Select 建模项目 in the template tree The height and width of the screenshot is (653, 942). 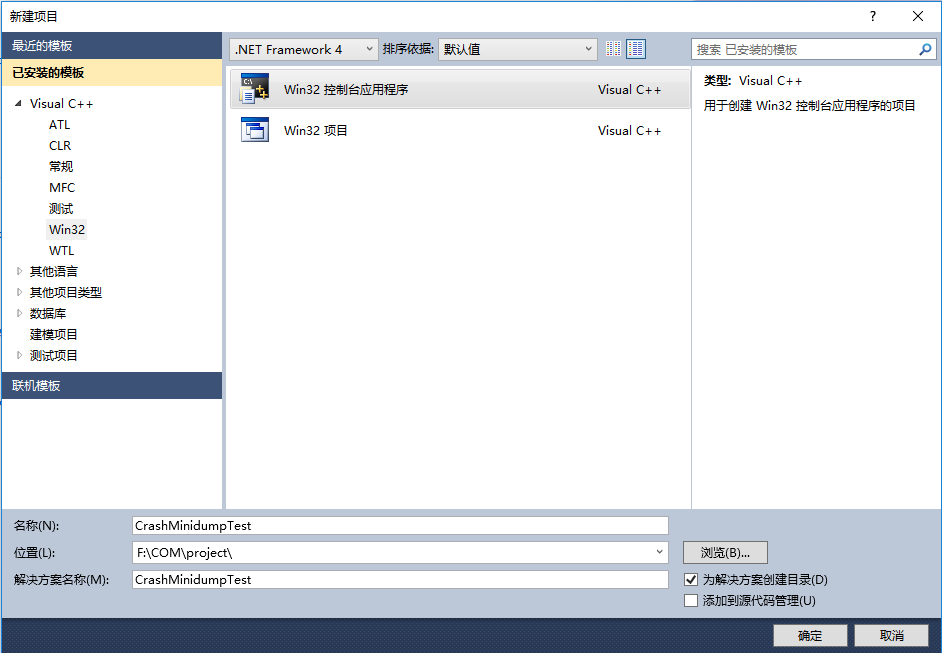[53, 335]
